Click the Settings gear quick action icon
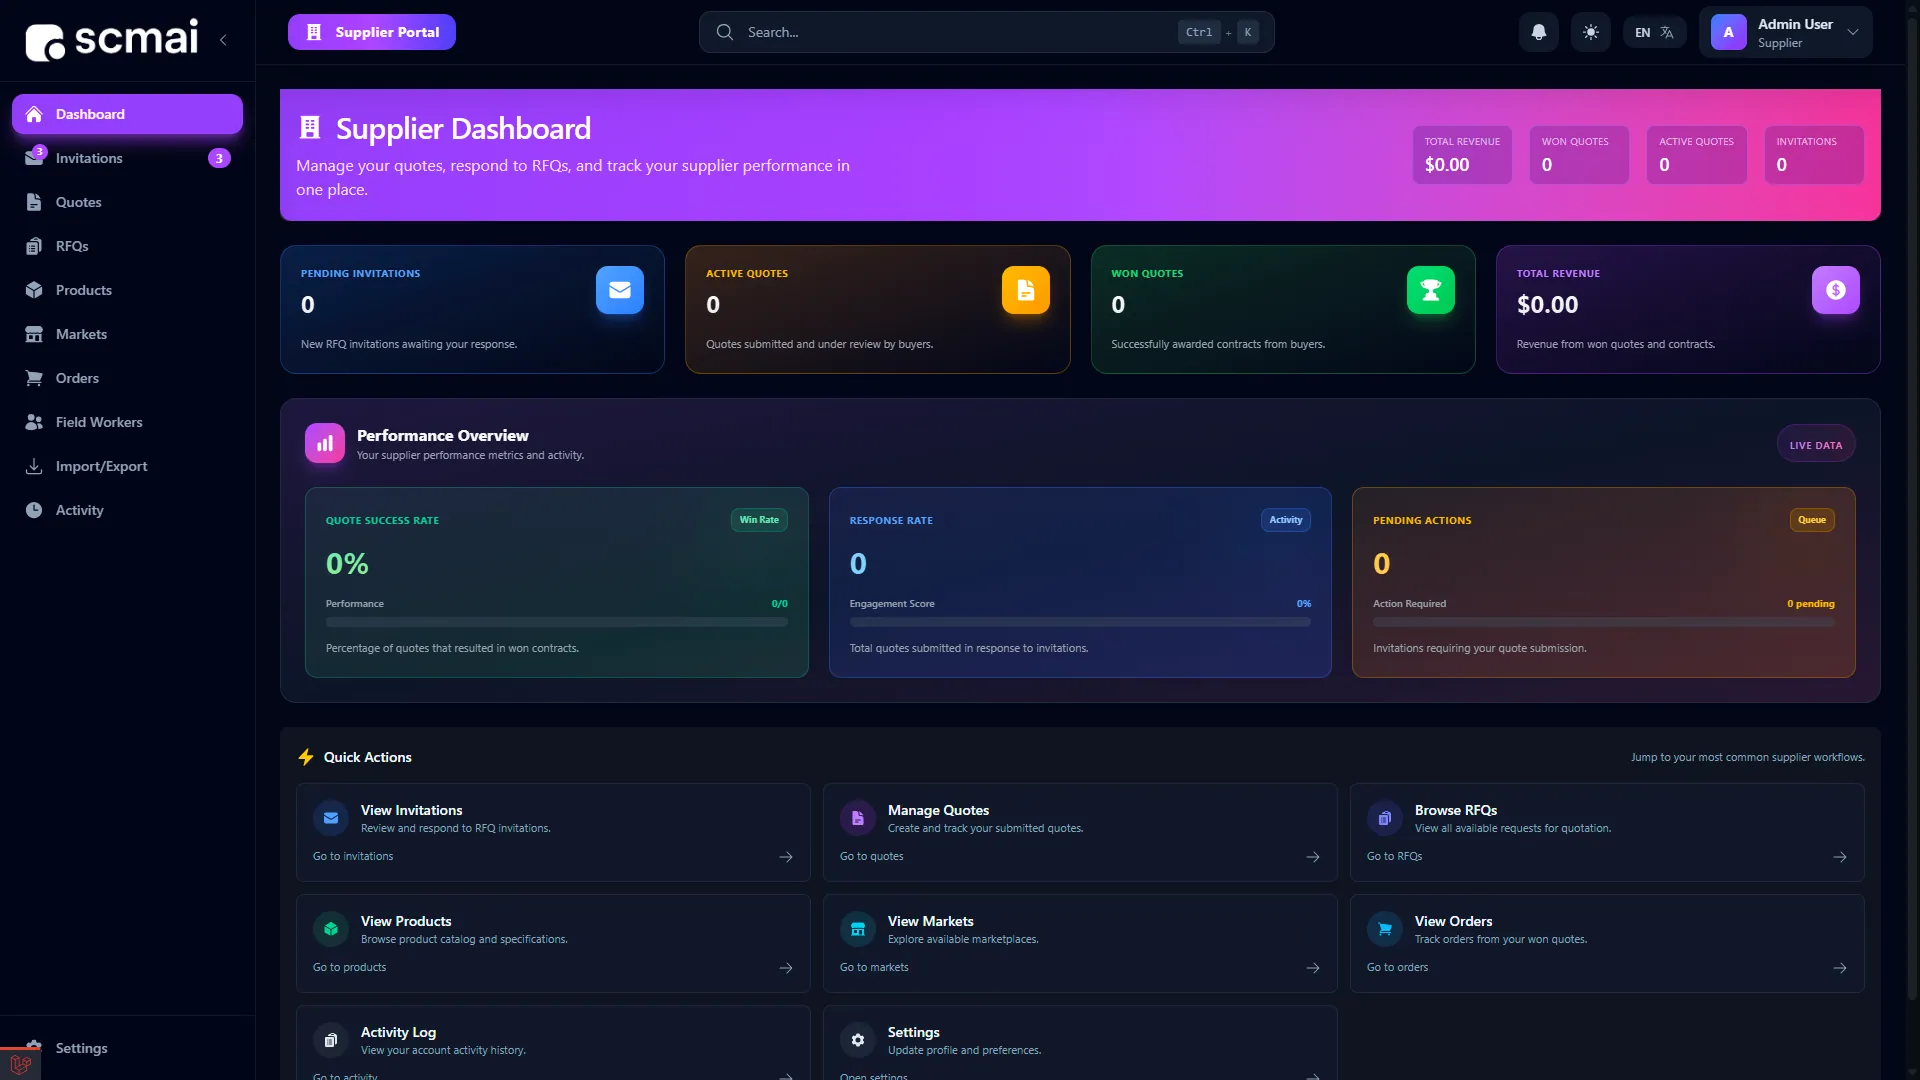 pyautogui.click(x=858, y=1040)
